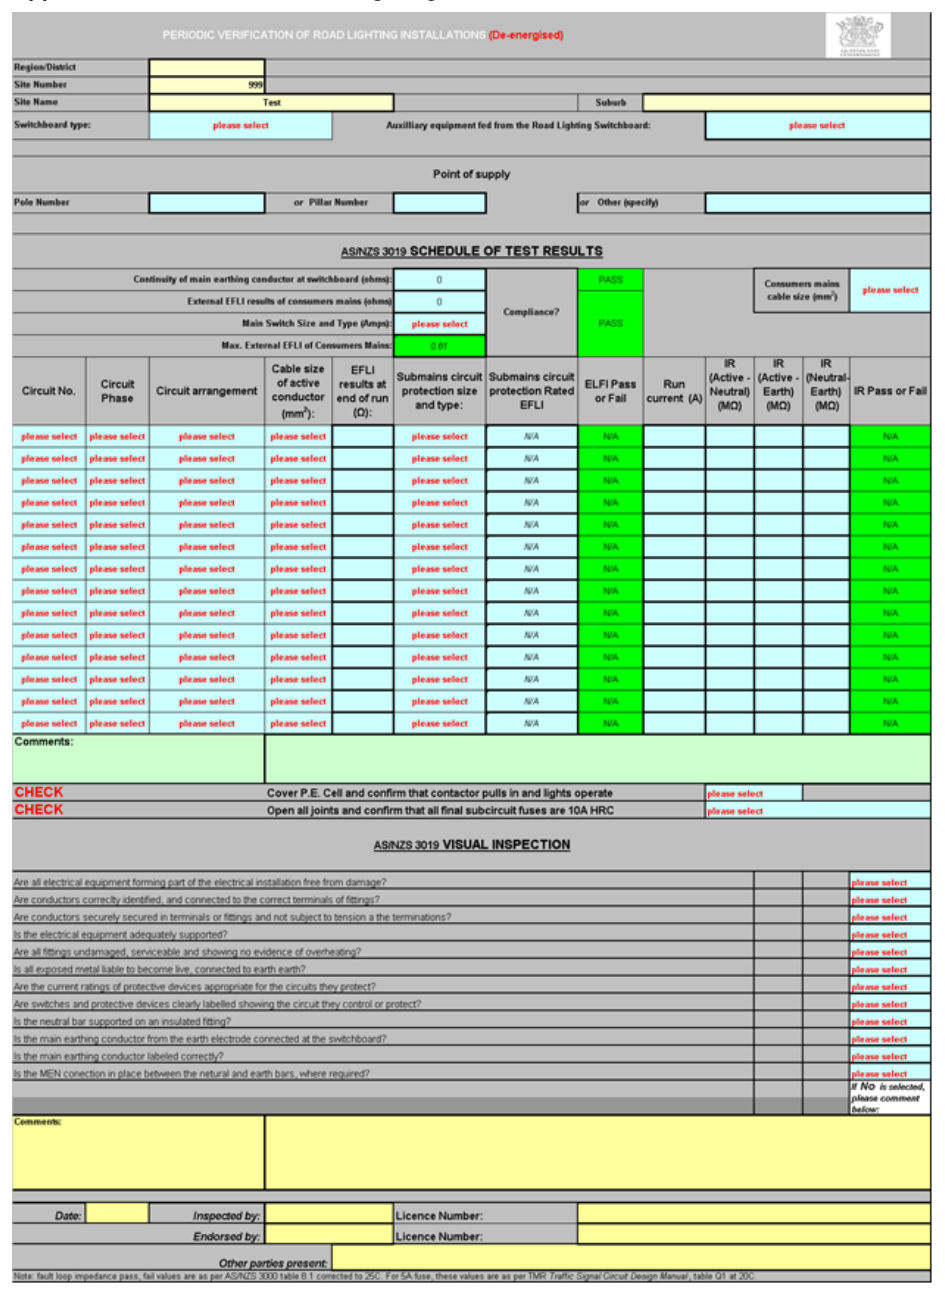Open Main Switch Size and Type dropdown
945x1296 pixels.
click(440, 324)
